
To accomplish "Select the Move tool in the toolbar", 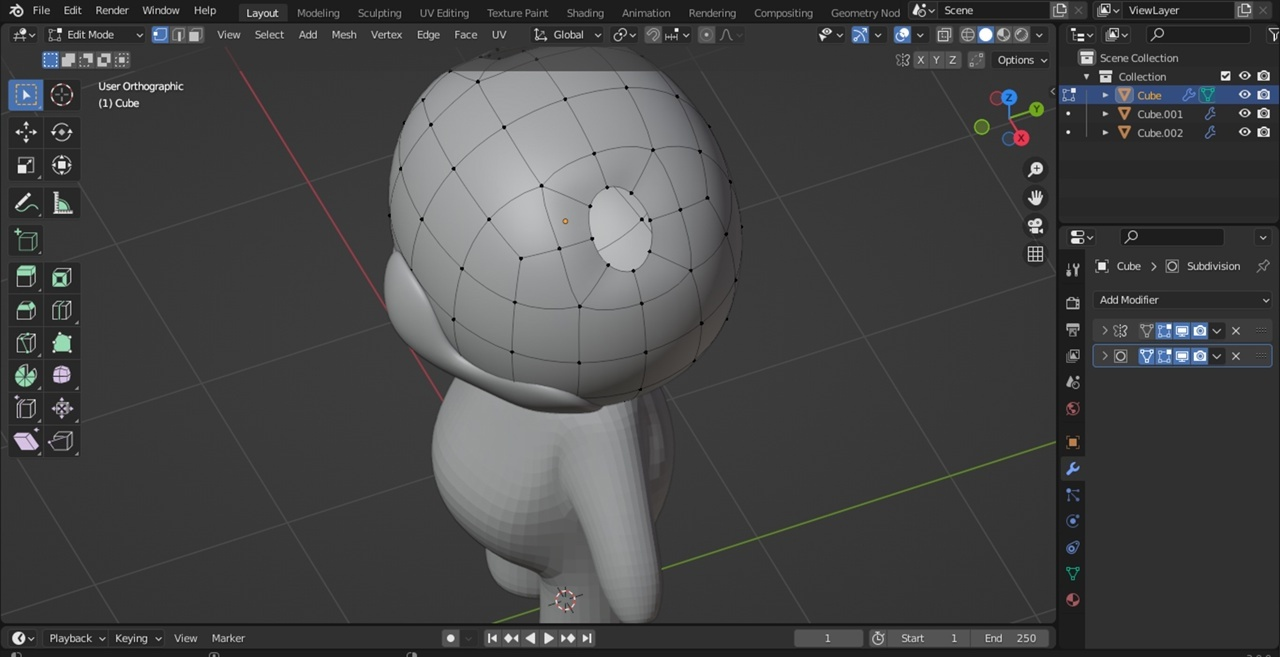I will [26, 132].
